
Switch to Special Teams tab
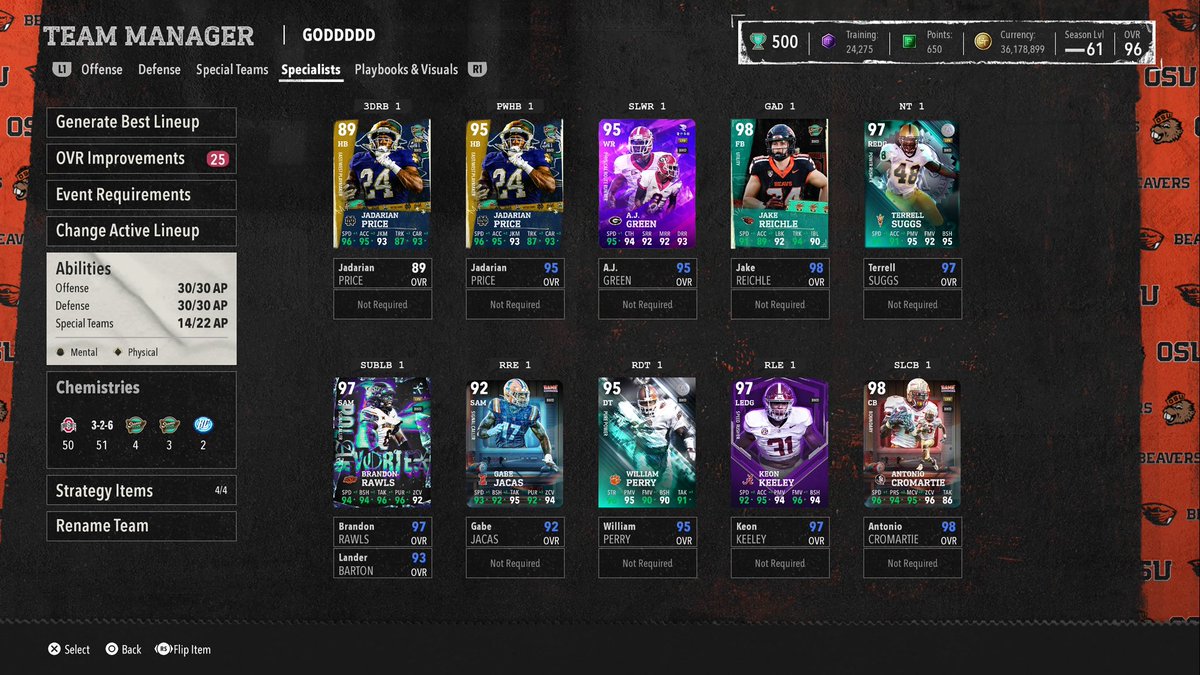pyautogui.click(x=232, y=70)
